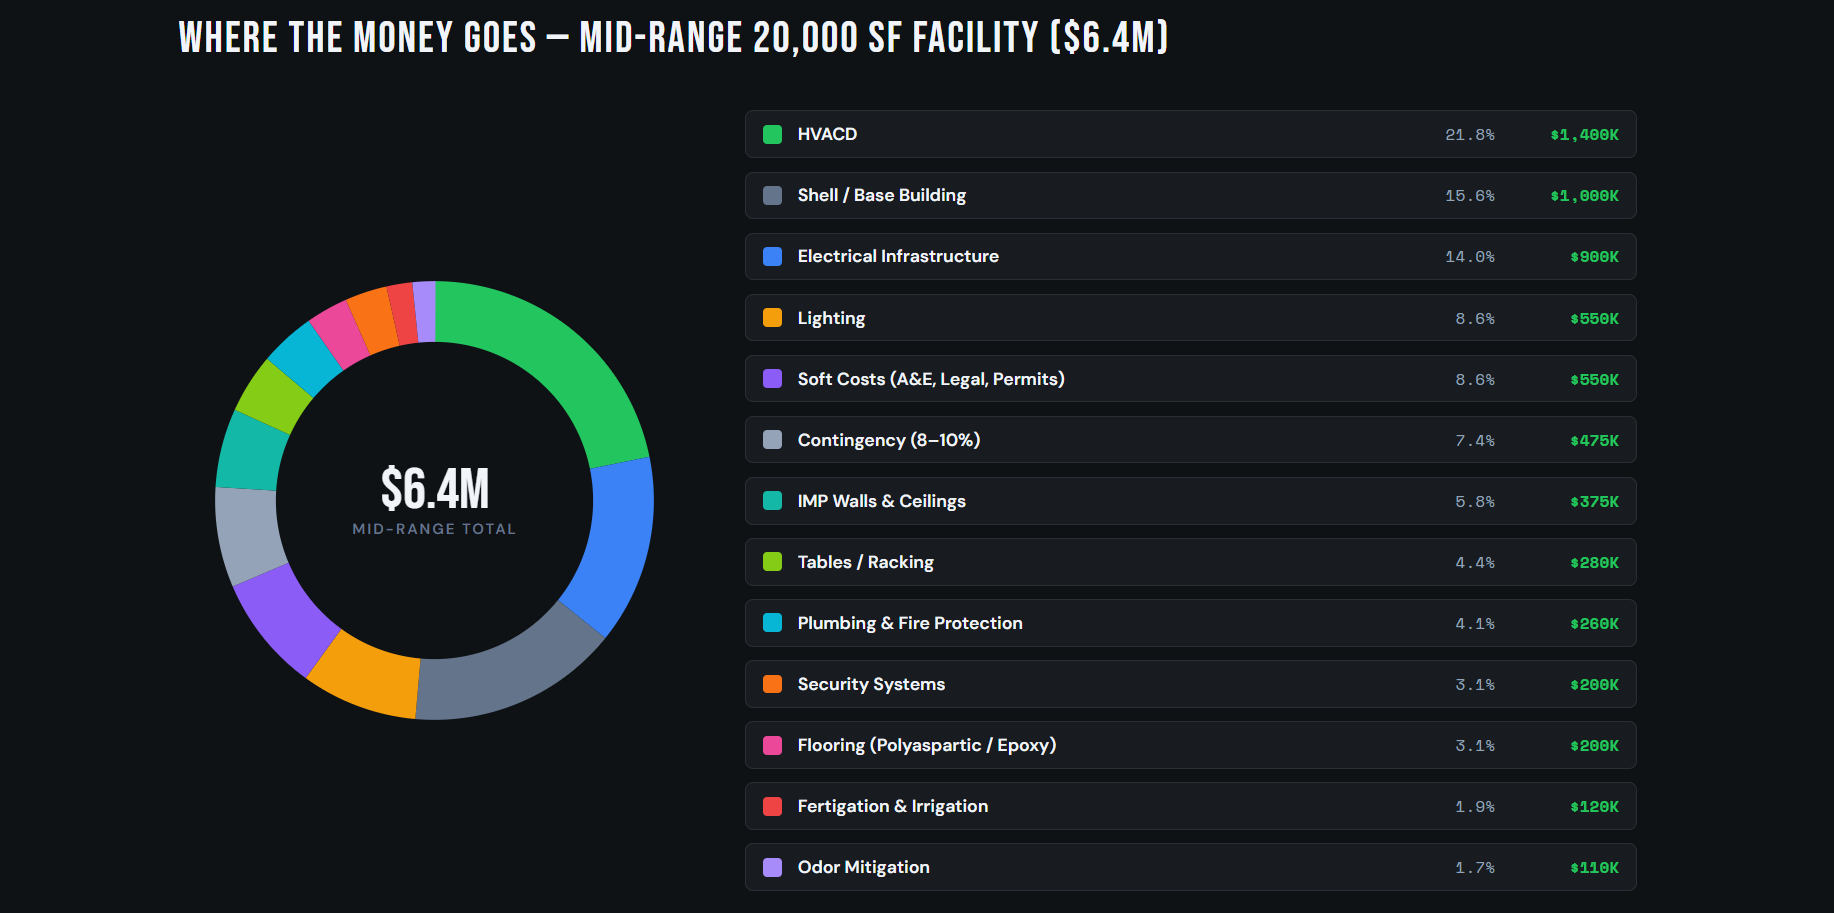Click the cyan Plumbing & Fire Protection swatch
Screen dimensions: 1834x913
(772, 622)
